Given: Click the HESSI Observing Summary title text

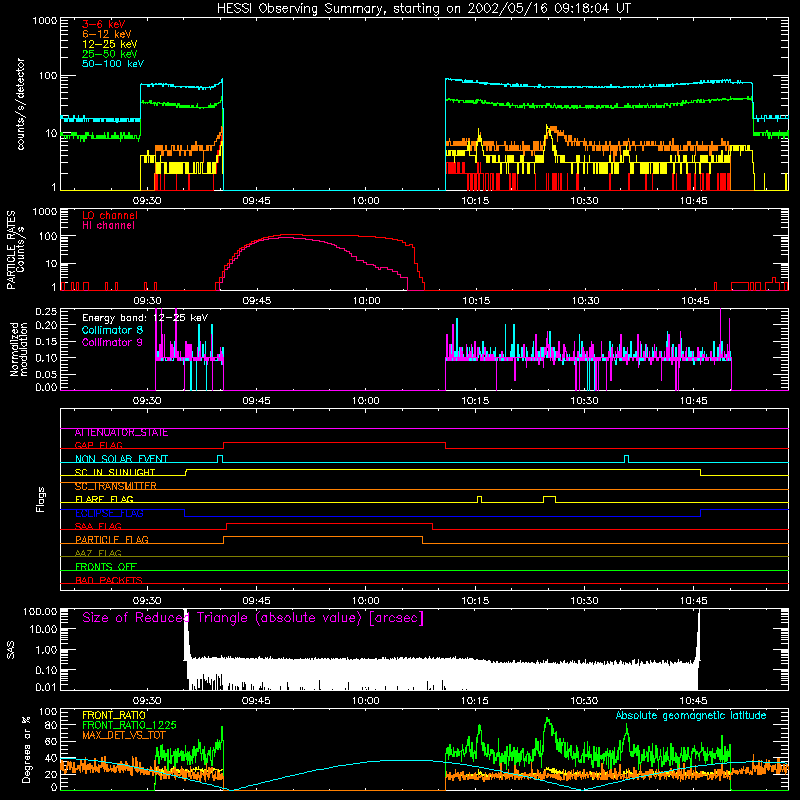Looking at the screenshot, I should (423, 9).
